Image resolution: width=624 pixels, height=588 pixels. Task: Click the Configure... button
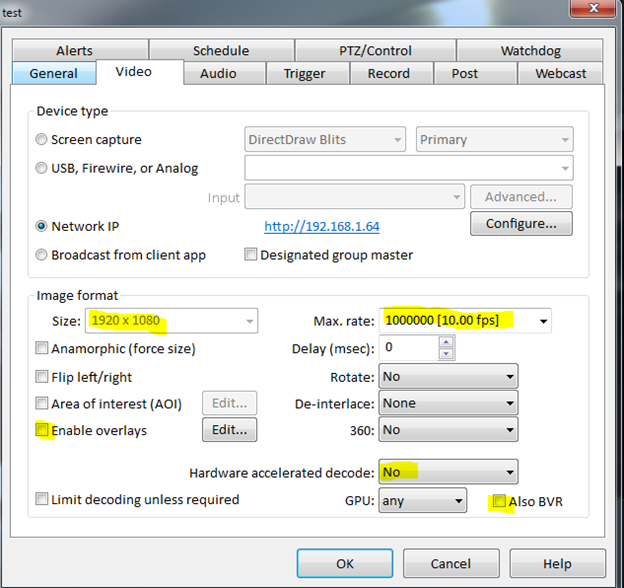[x=521, y=223]
